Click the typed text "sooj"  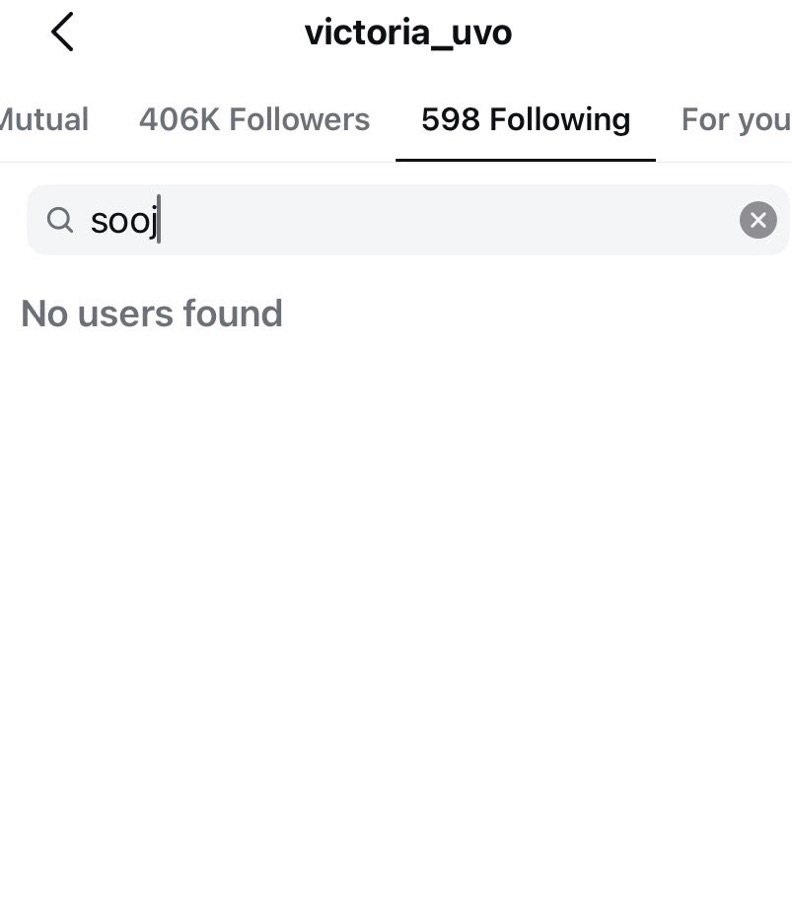pyautogui.click(x=124, y=221)
